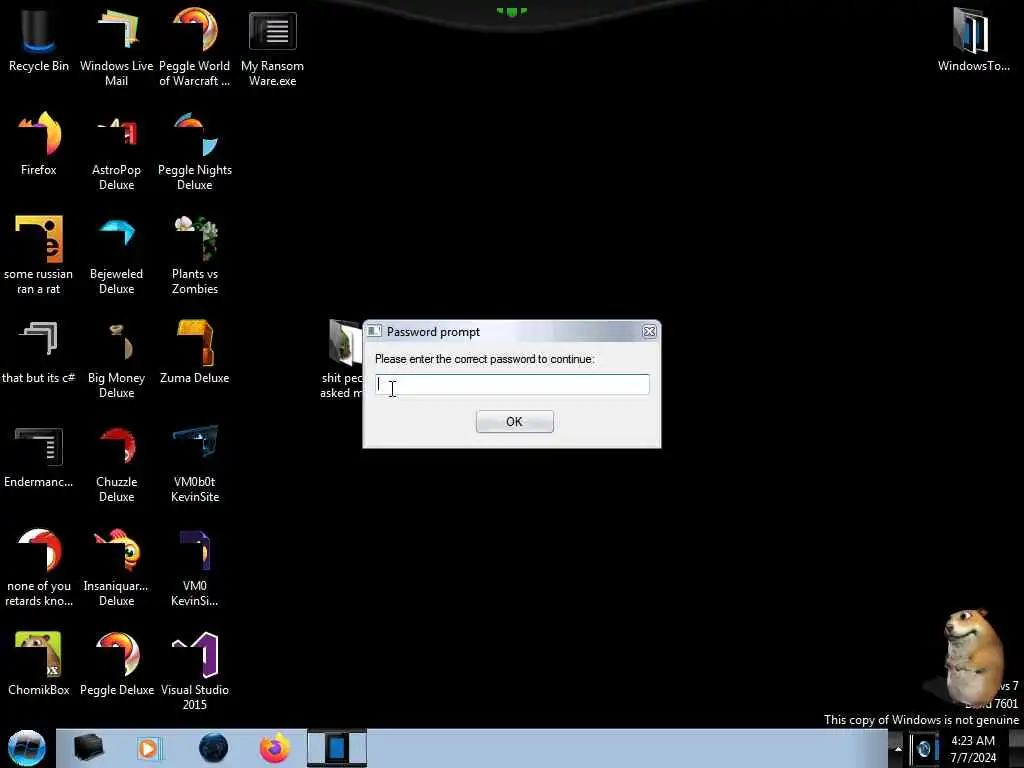Select Visual Studio 2015 desktop icon
Viewport: 1024px width, 768px height.
tap(195, 671)
